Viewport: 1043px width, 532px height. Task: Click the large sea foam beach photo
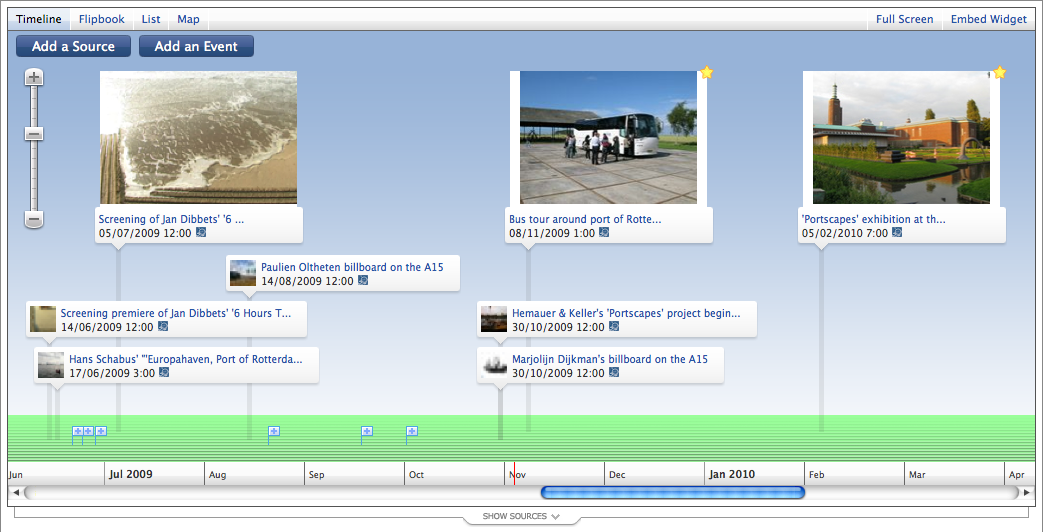pos(198,138)
